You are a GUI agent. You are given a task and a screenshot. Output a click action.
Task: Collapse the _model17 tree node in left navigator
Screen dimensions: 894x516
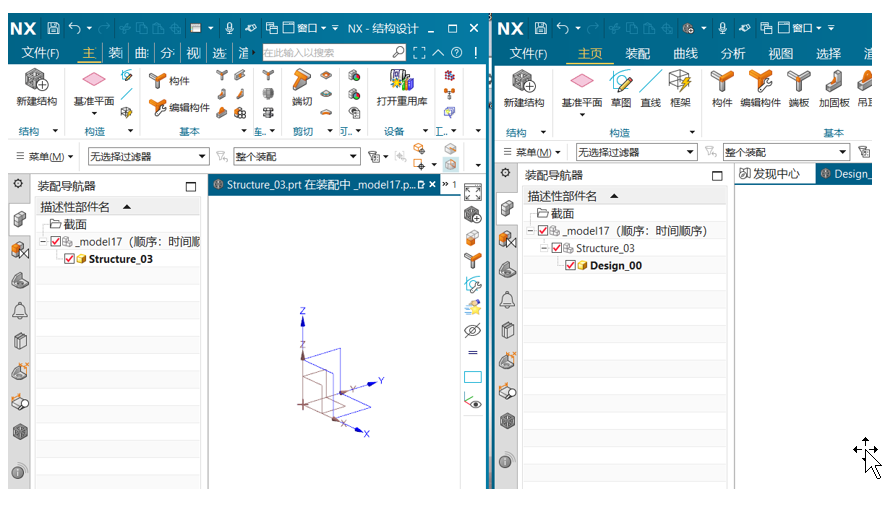coord(42,242)
